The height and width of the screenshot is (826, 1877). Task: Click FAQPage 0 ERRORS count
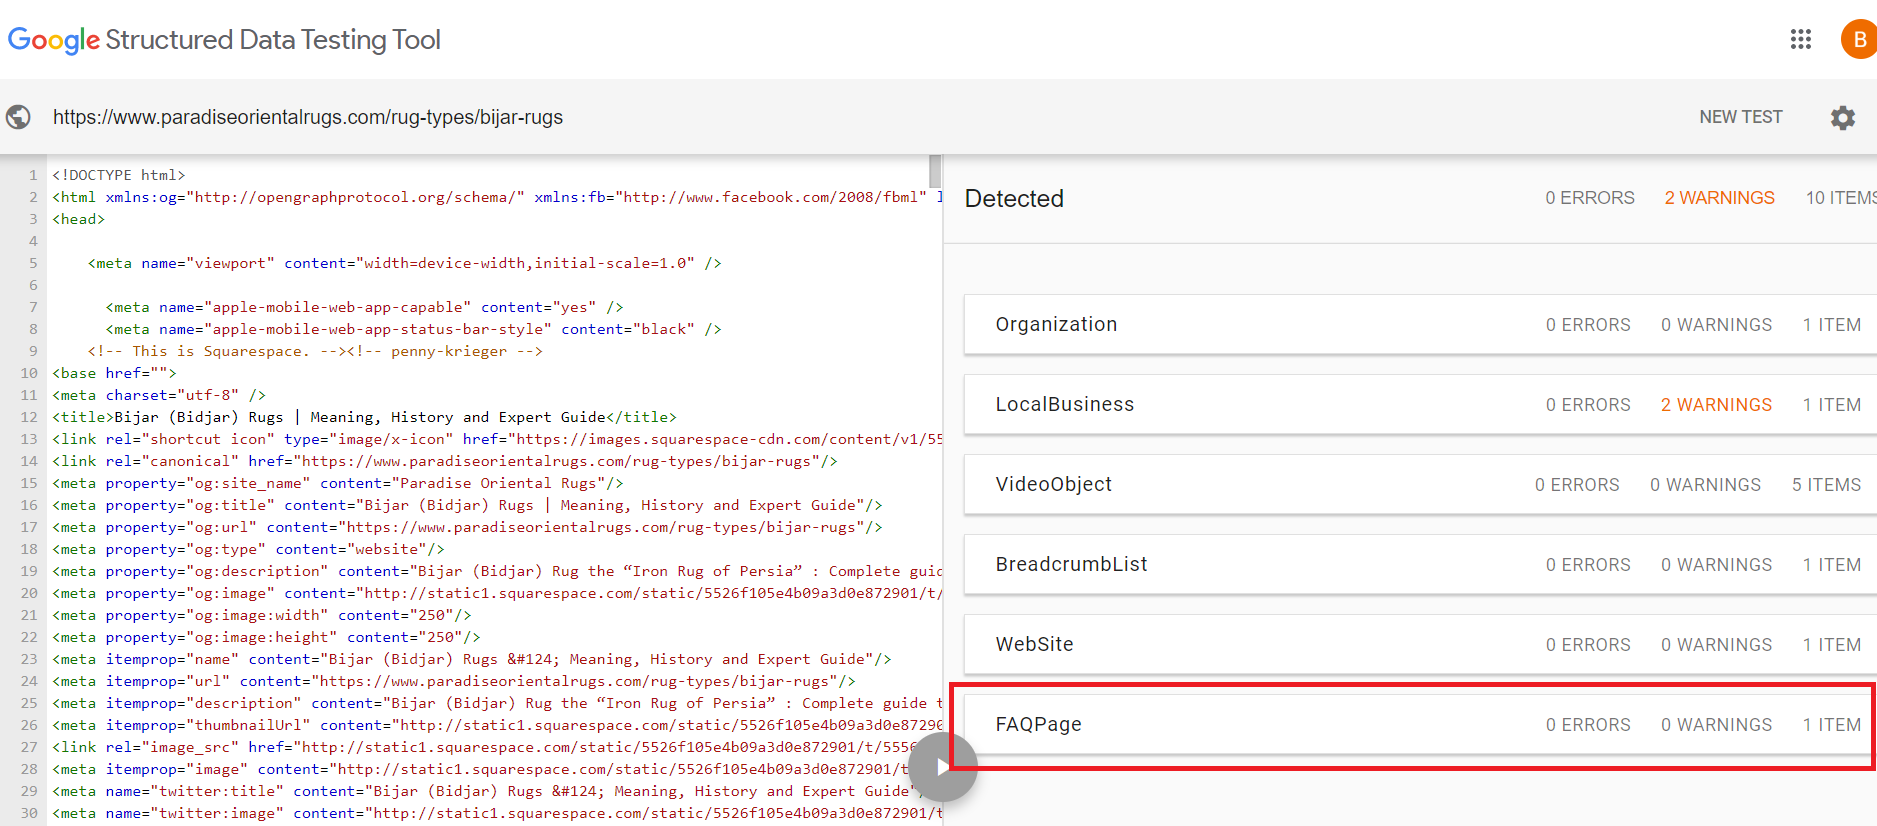tap(1588, 725)
